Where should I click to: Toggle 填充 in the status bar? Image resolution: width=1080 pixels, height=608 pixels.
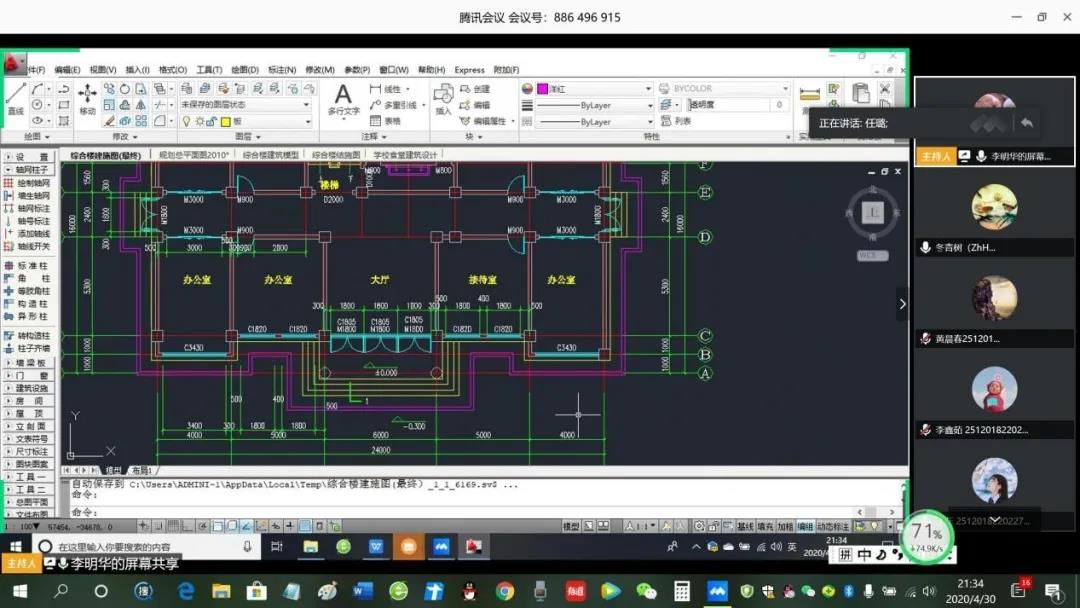(765, 526)
